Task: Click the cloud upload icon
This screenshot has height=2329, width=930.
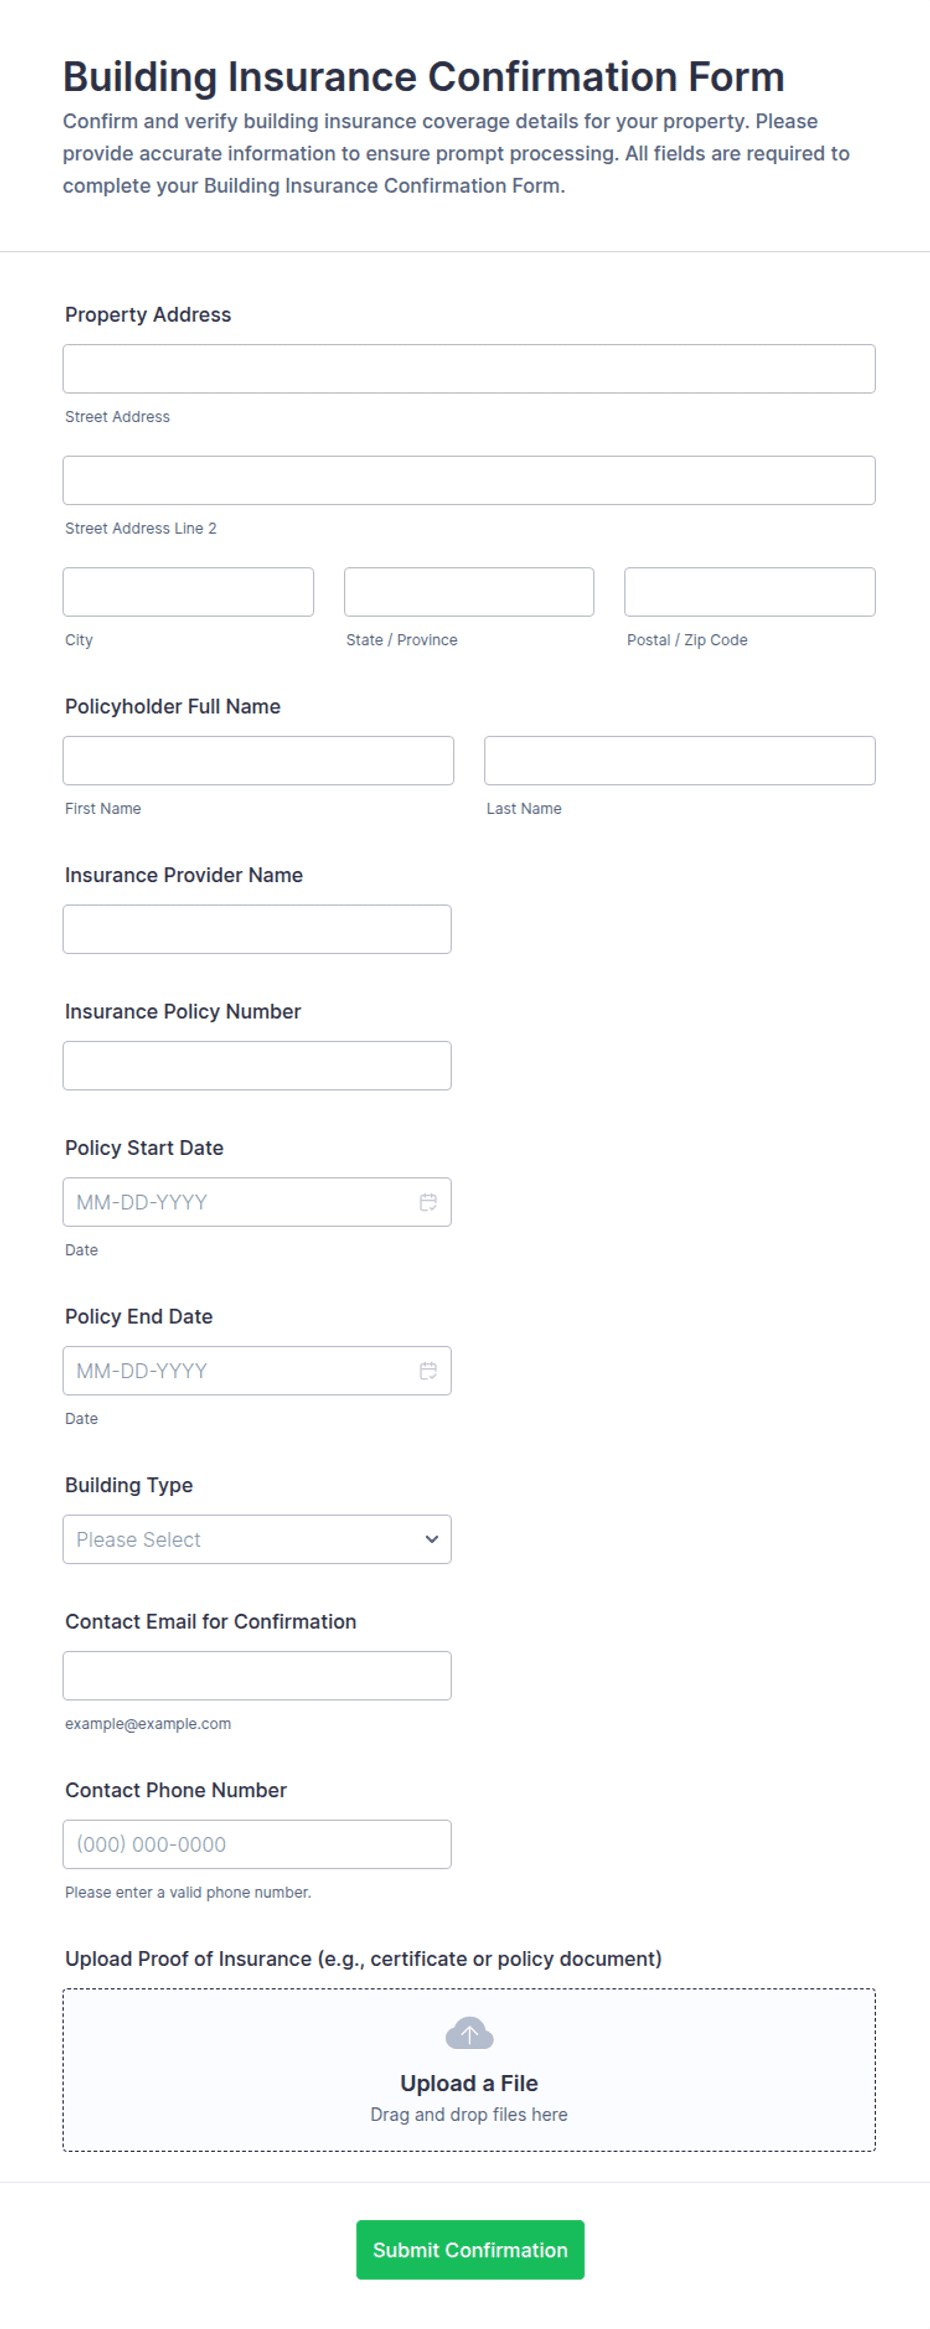Action: [x=469, y=2033]
